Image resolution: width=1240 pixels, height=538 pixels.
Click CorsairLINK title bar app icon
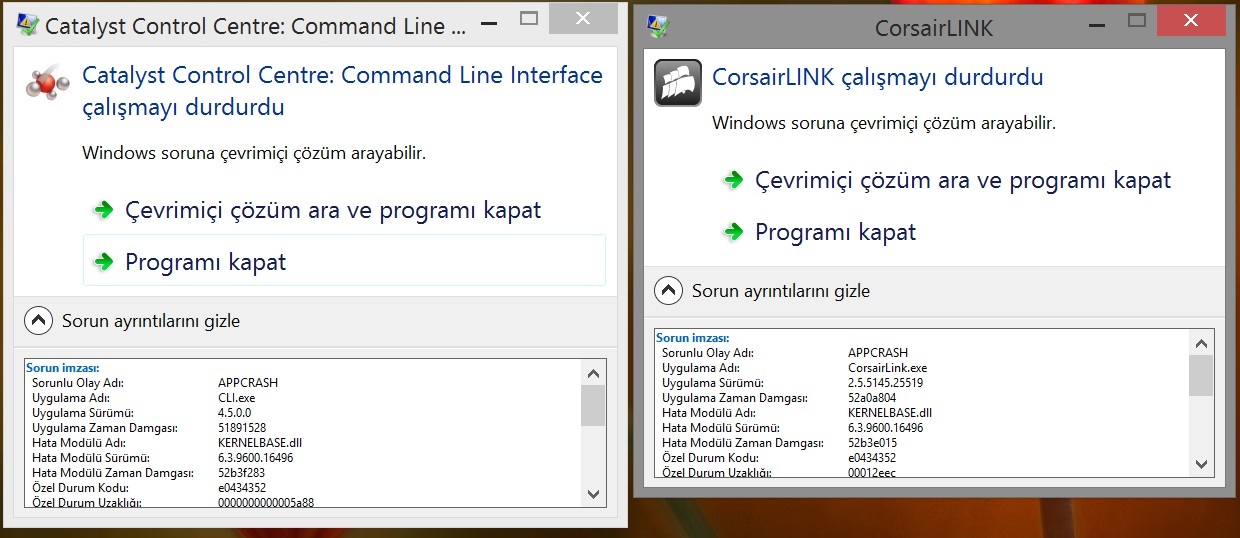656,26
